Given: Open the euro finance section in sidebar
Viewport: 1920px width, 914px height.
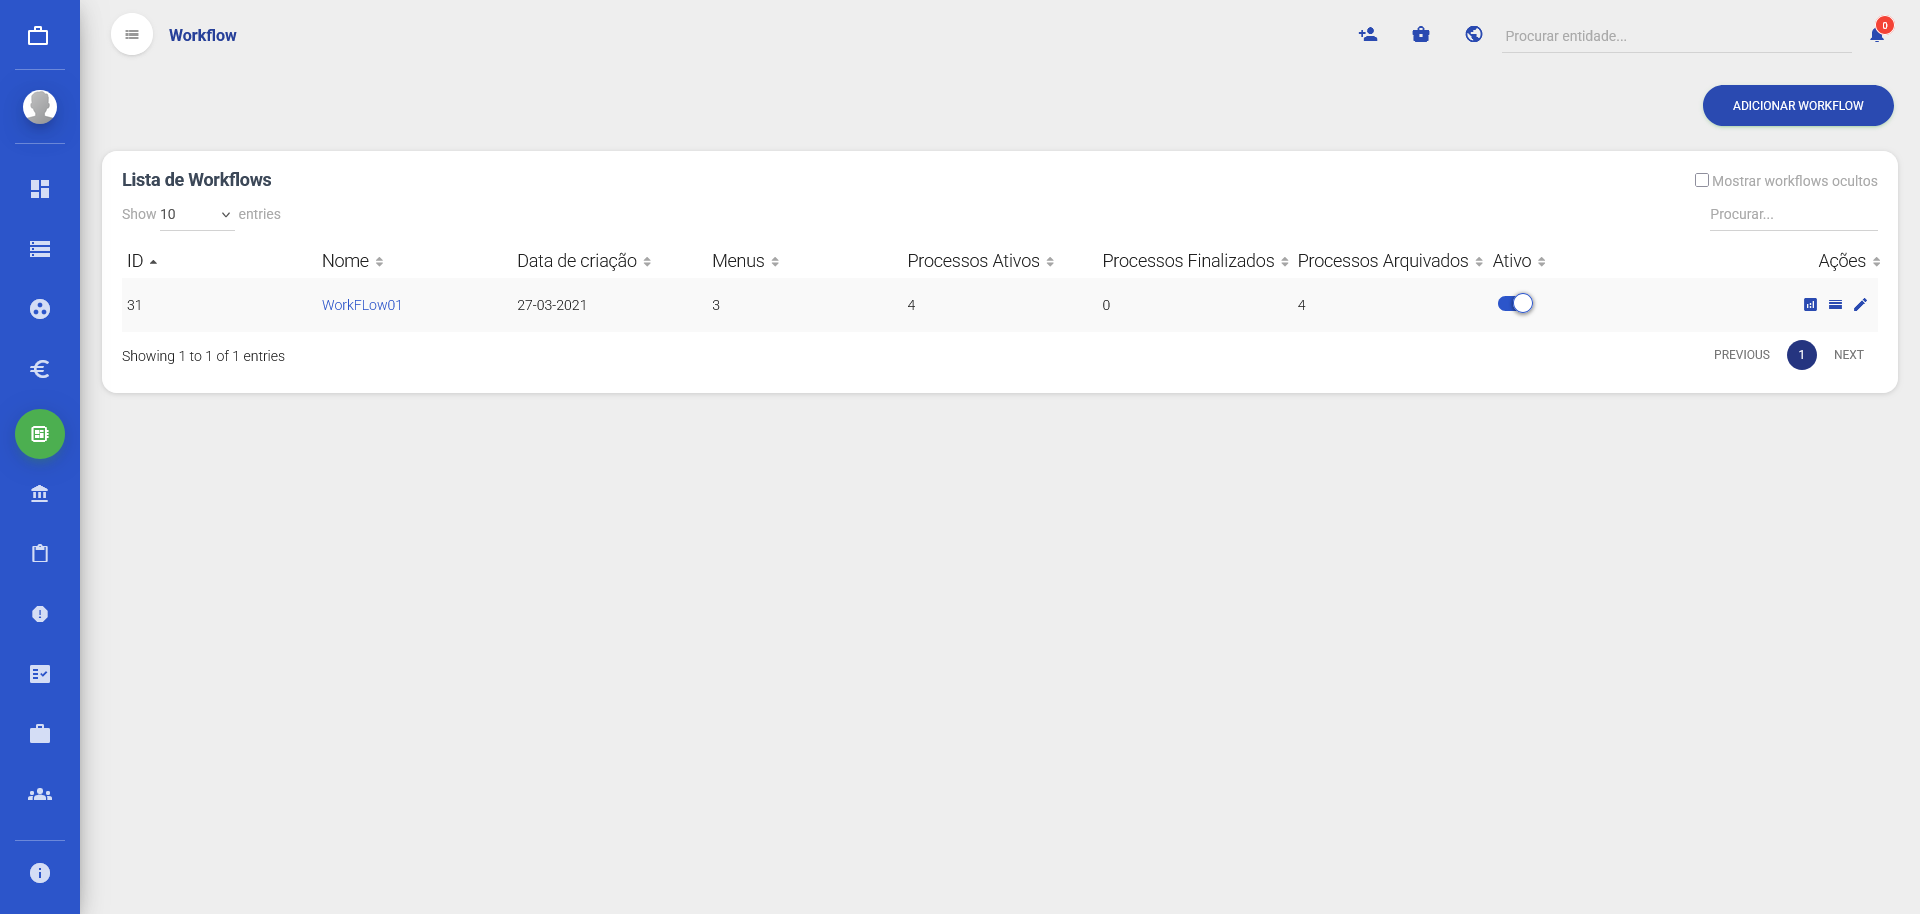Looking at the screenshot, I should coord(40,369).
